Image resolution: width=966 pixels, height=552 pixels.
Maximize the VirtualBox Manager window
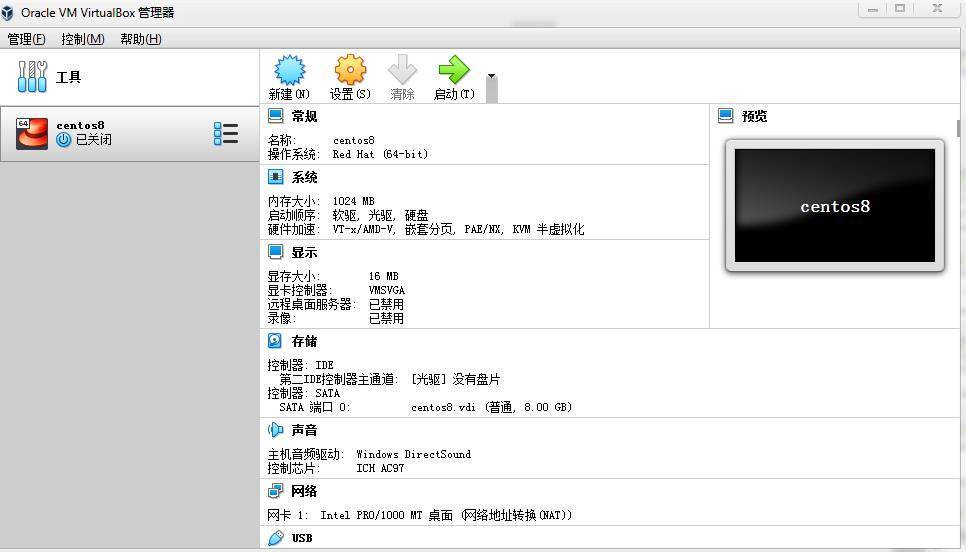pos(900,9)
